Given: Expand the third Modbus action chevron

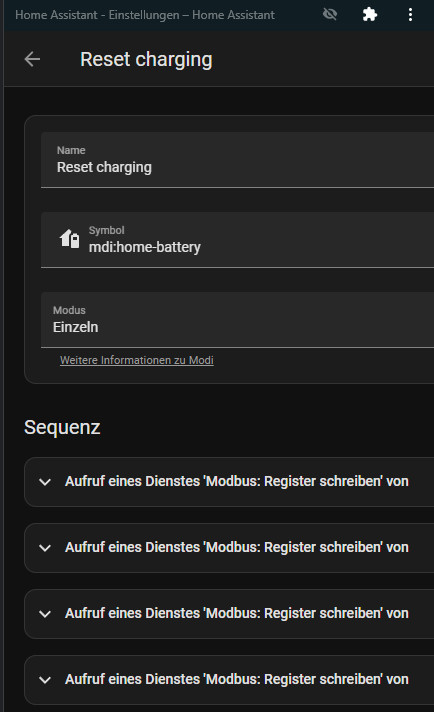Looking at the screenshot, I should [x=45, y=614].
